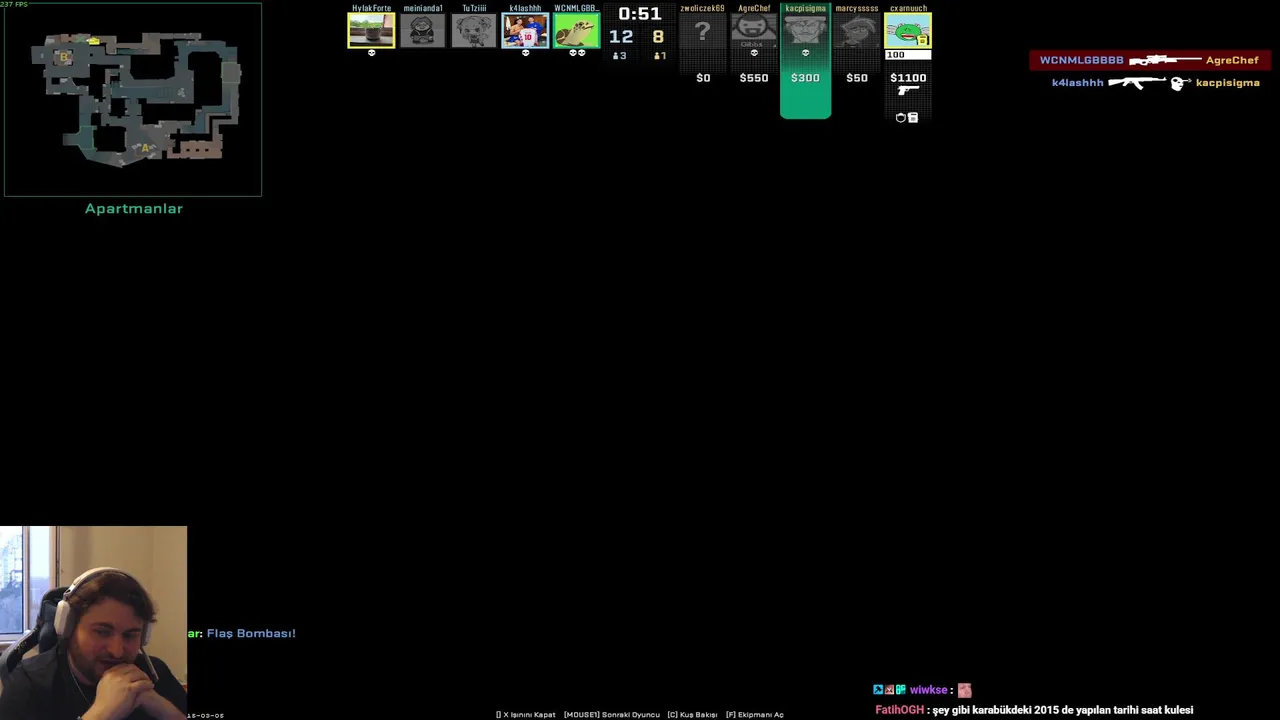This screenshot has height=720, width=1280.
Task: Click the Apartmanlar location label
Action: [134, 208]
